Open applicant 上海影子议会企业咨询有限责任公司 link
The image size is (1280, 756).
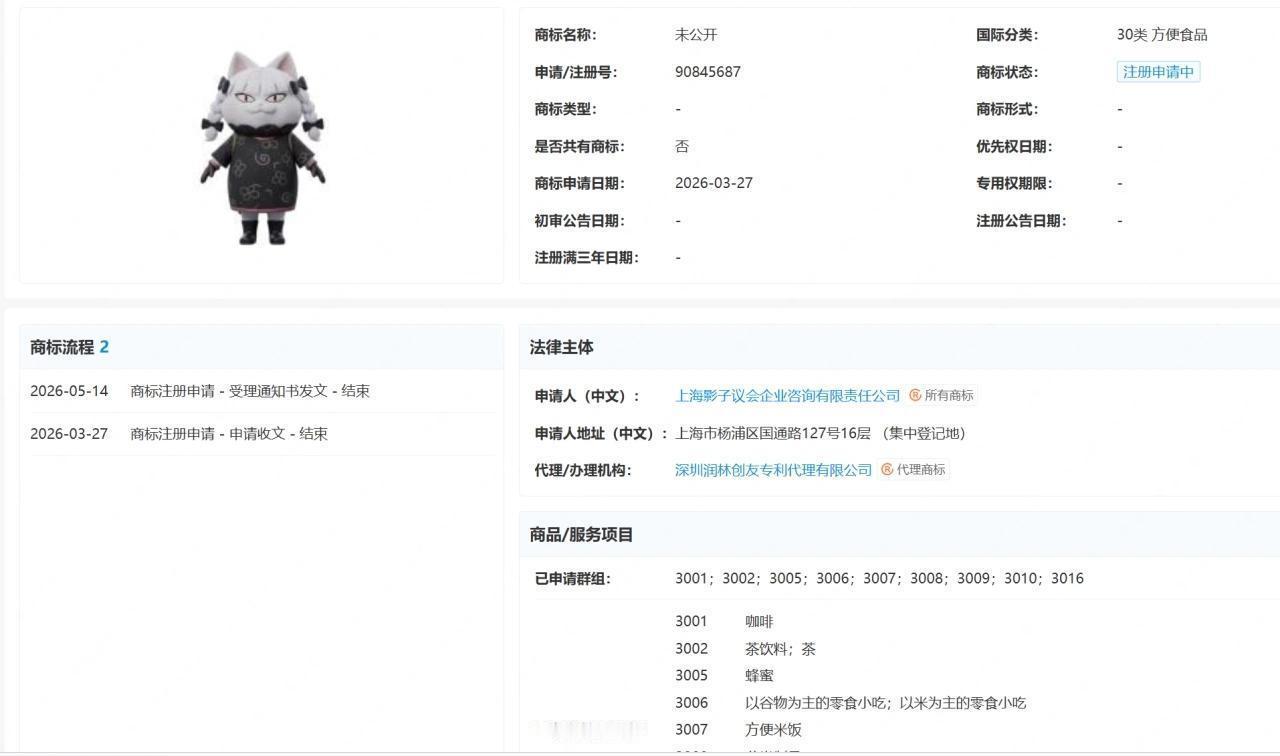pyautogui.click(x=788, y=396)
